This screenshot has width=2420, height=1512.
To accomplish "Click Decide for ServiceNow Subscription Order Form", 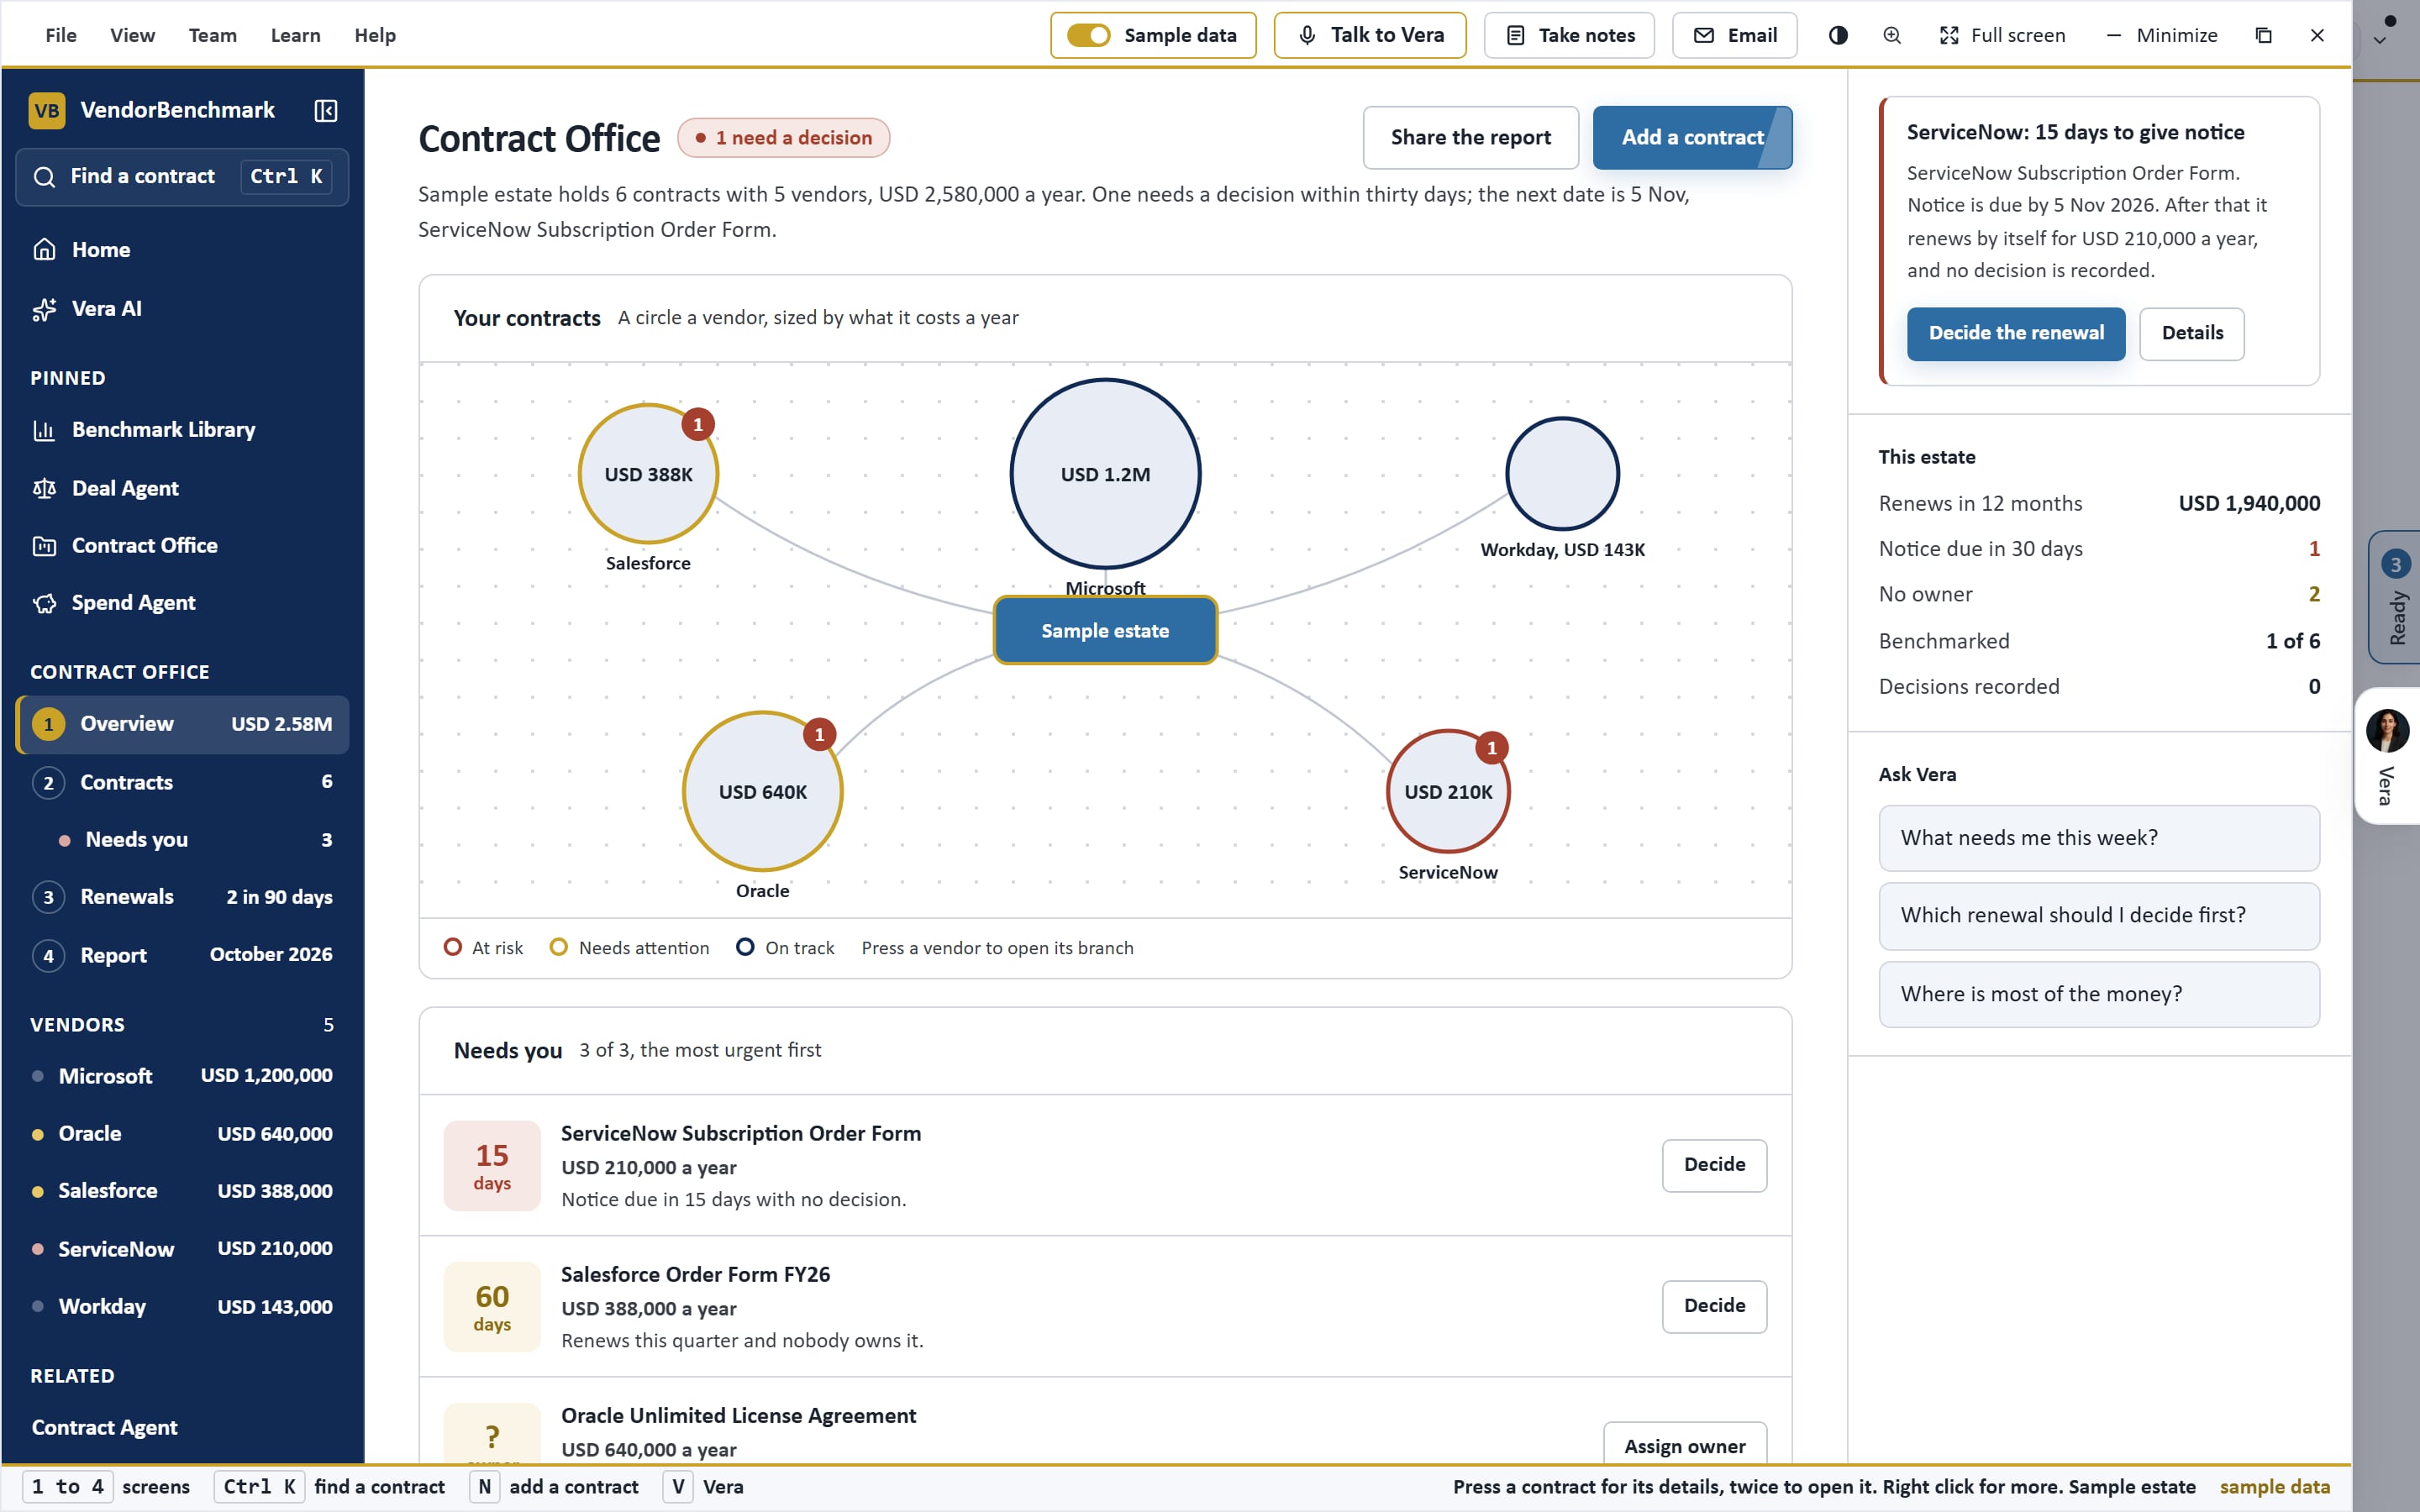I will point(1714,1165).
